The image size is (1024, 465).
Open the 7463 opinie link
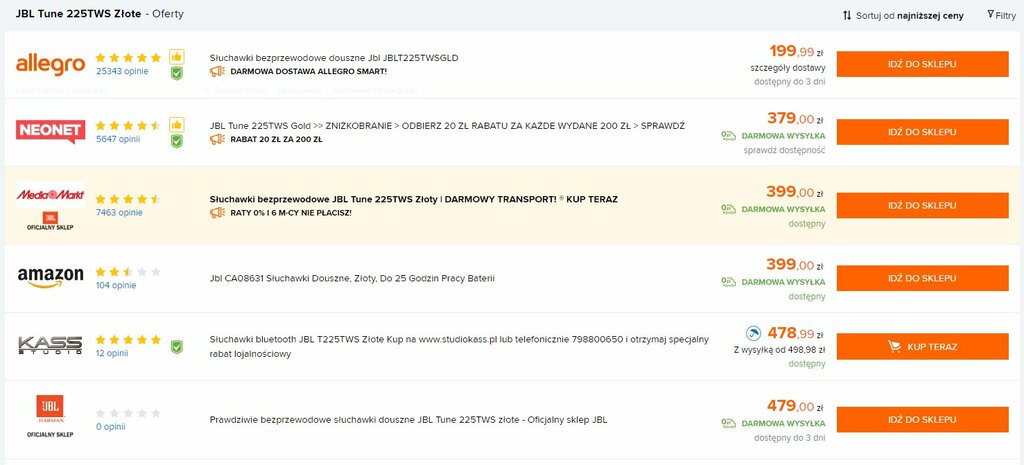point(119,212)
